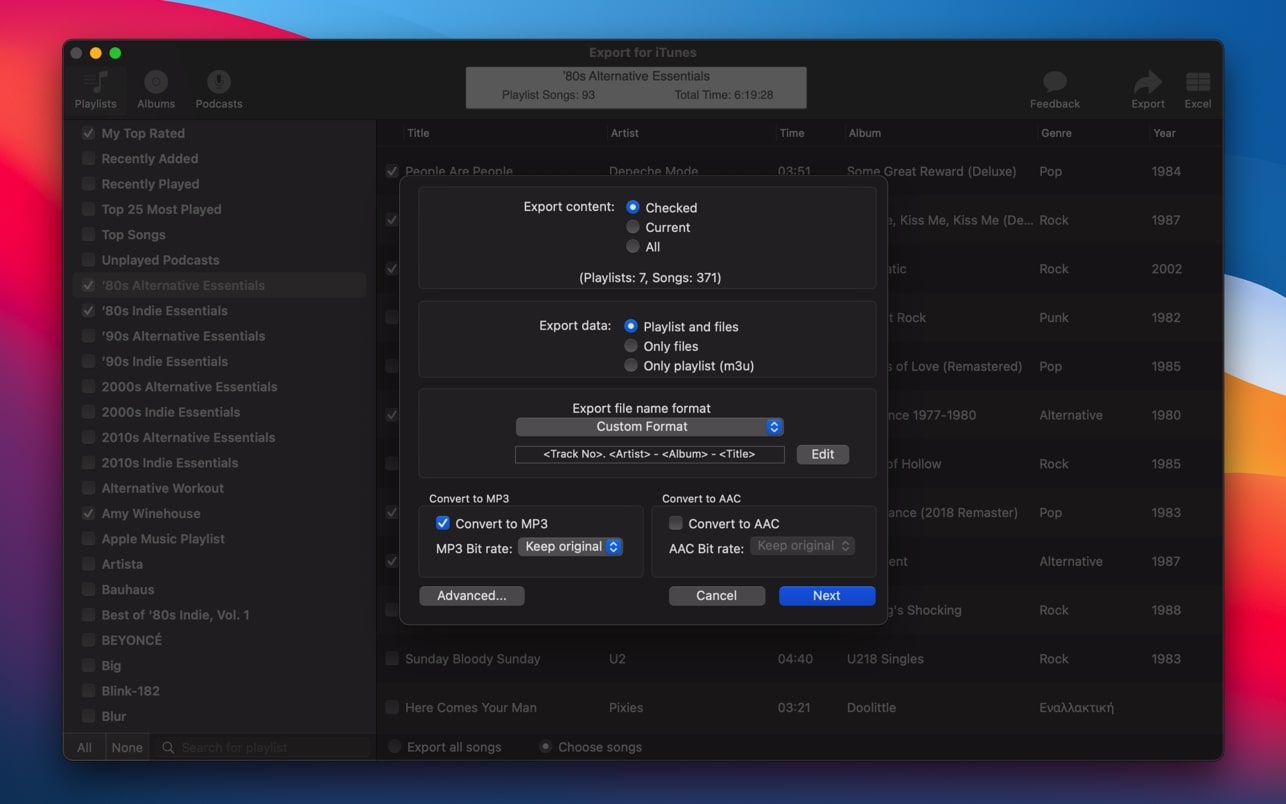Click the Export arrow icon

tap(1147, 83)
